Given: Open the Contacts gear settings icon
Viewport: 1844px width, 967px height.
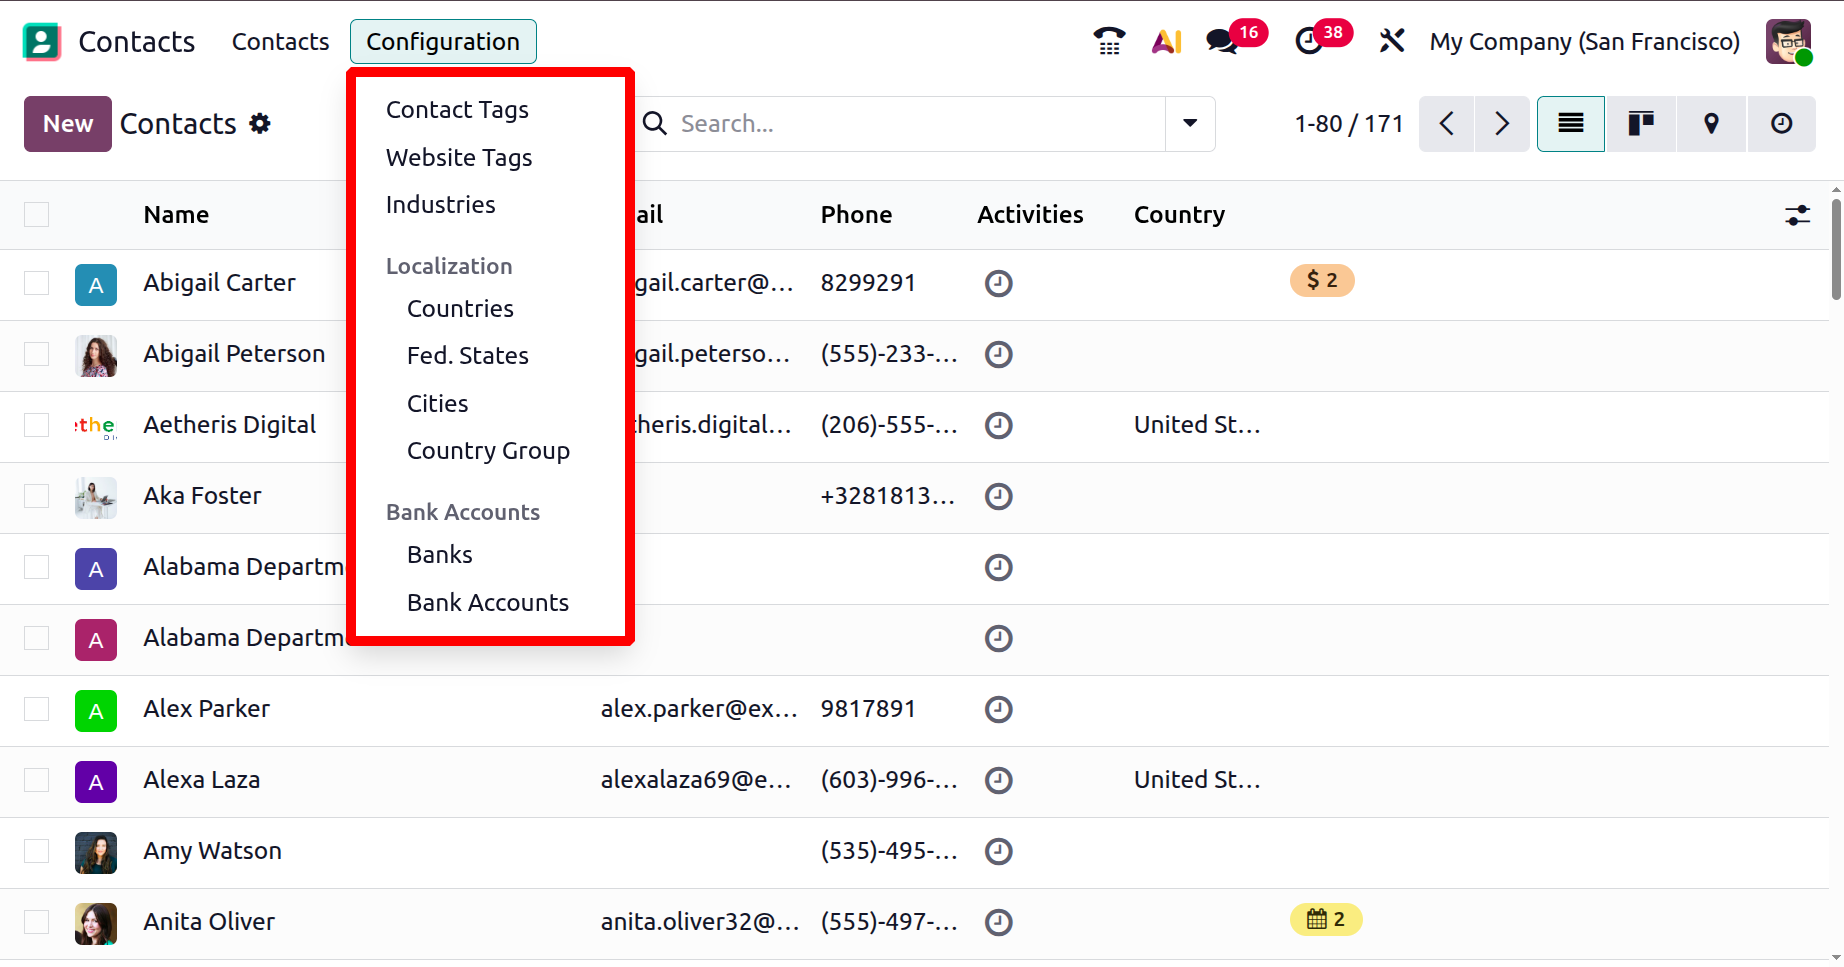Looking at the screenshot, I should coord(260,124).
